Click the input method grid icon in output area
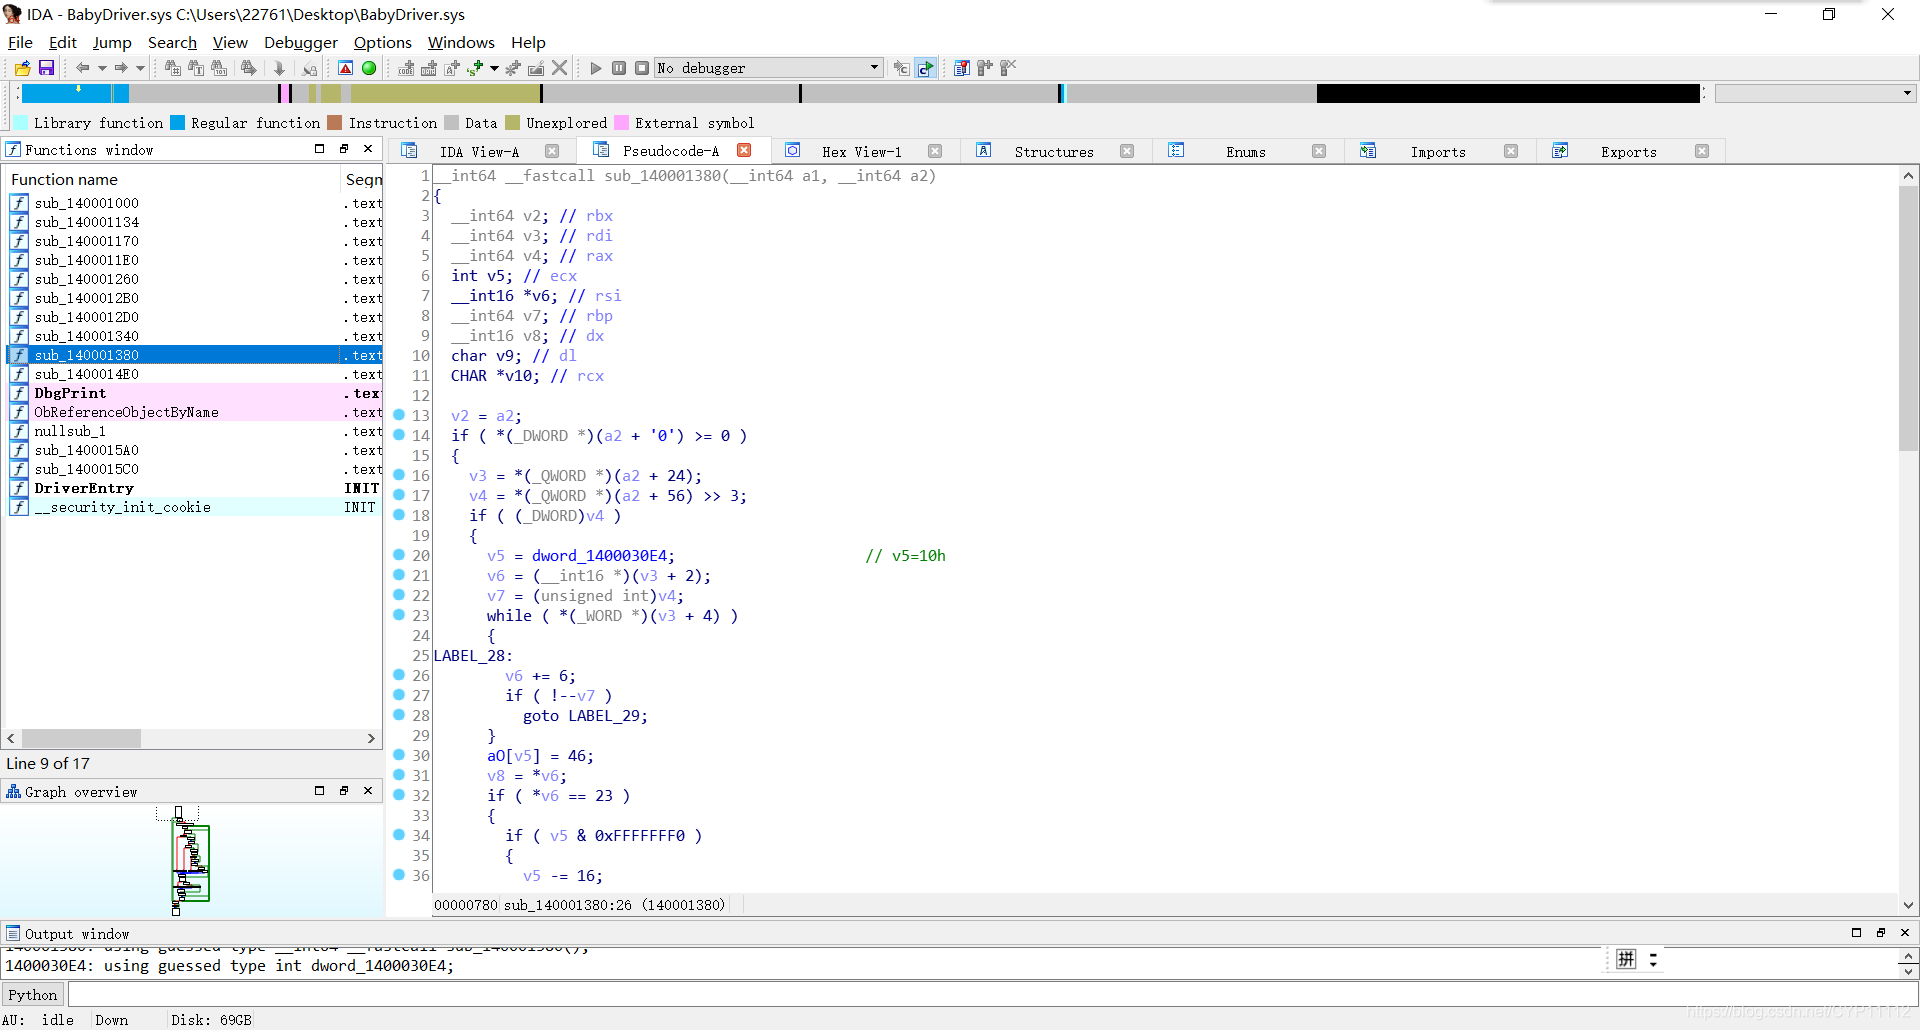Image resolution: width=1920 pixels, height=1030 pixels. (x=1626, y=960)
